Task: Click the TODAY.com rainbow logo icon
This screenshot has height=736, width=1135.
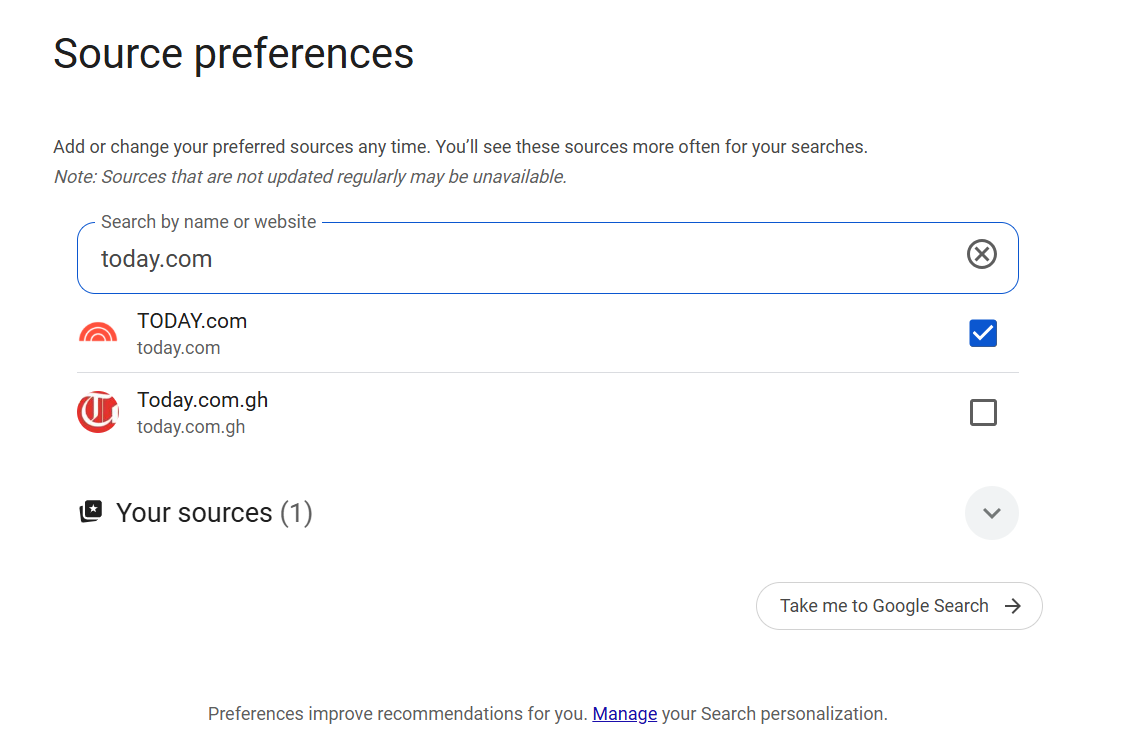Action: tap(98, 334)
